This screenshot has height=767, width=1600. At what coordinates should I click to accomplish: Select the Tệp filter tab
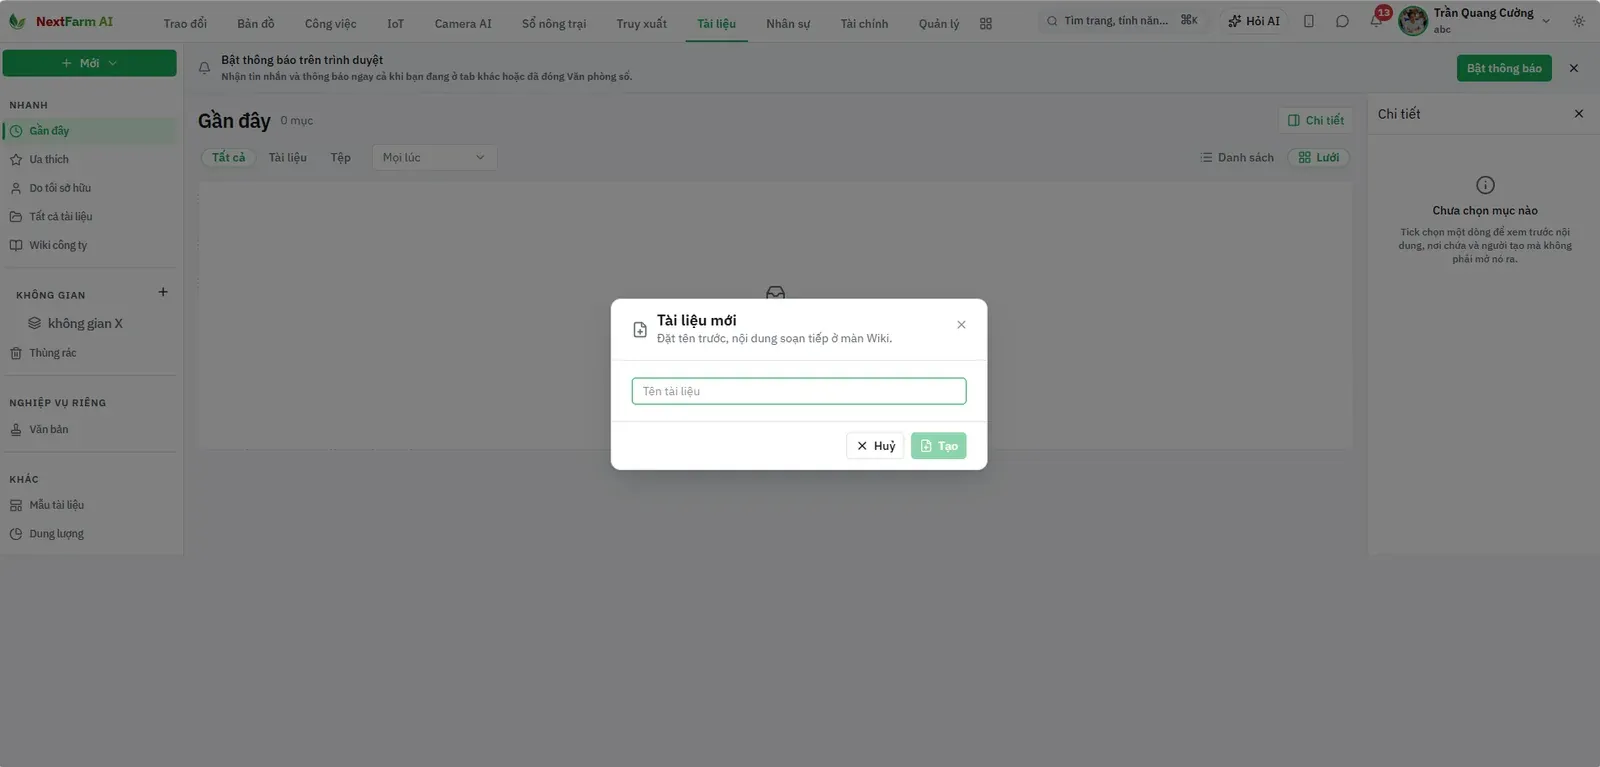pos(341,157)
